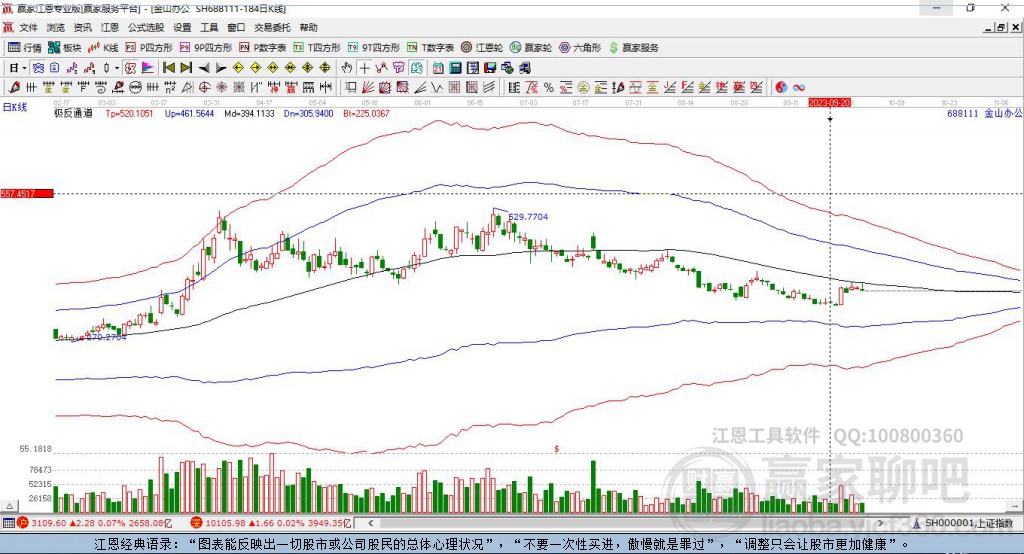
Task: Click the horizontal chart scrollbar track
Action: [626, 523]
